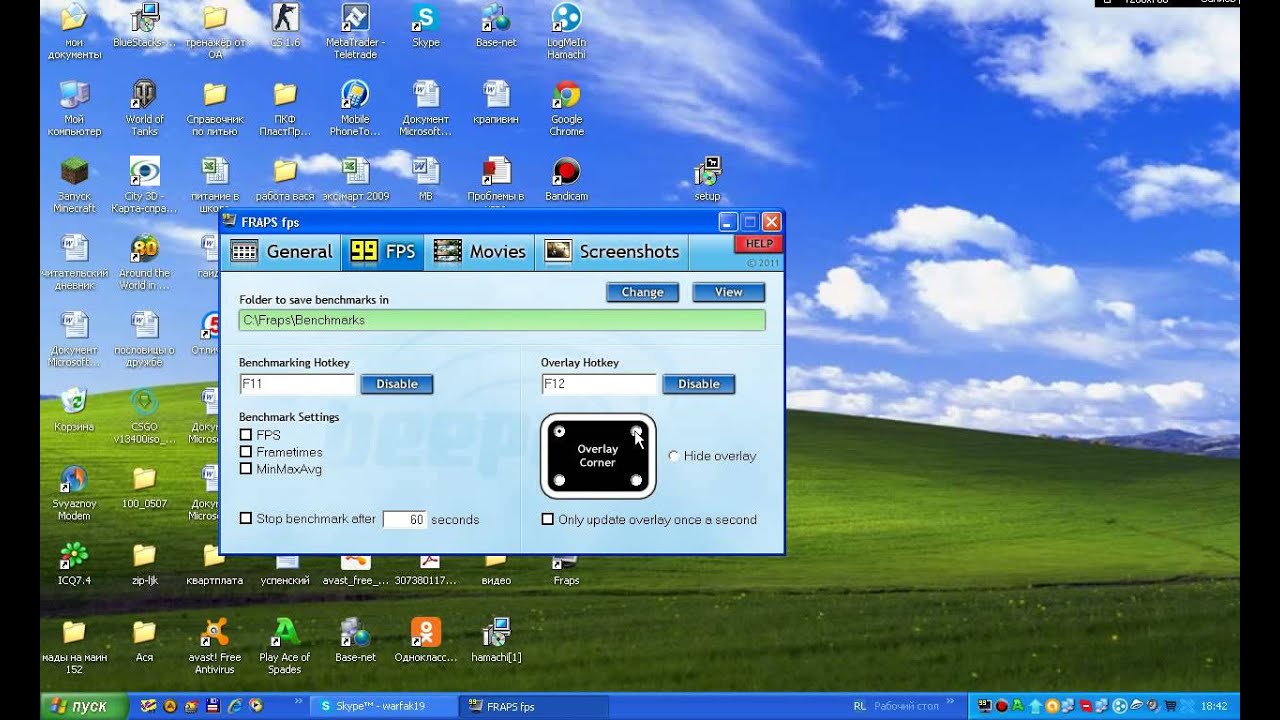Click the 18:42 taskbar clock
The width and height of the screenshot is (1280, 720).
[x=1214, y=706]
